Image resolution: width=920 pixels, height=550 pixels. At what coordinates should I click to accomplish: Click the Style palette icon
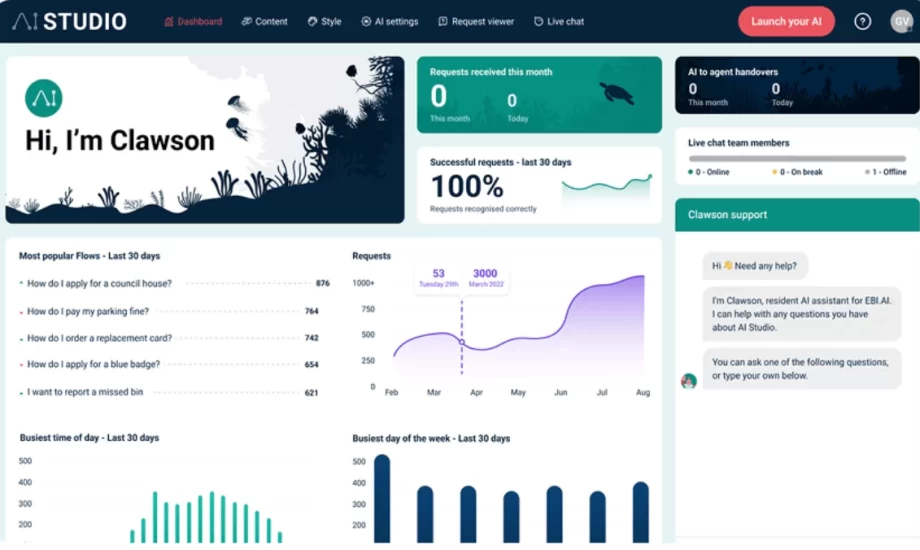[312, 22]
